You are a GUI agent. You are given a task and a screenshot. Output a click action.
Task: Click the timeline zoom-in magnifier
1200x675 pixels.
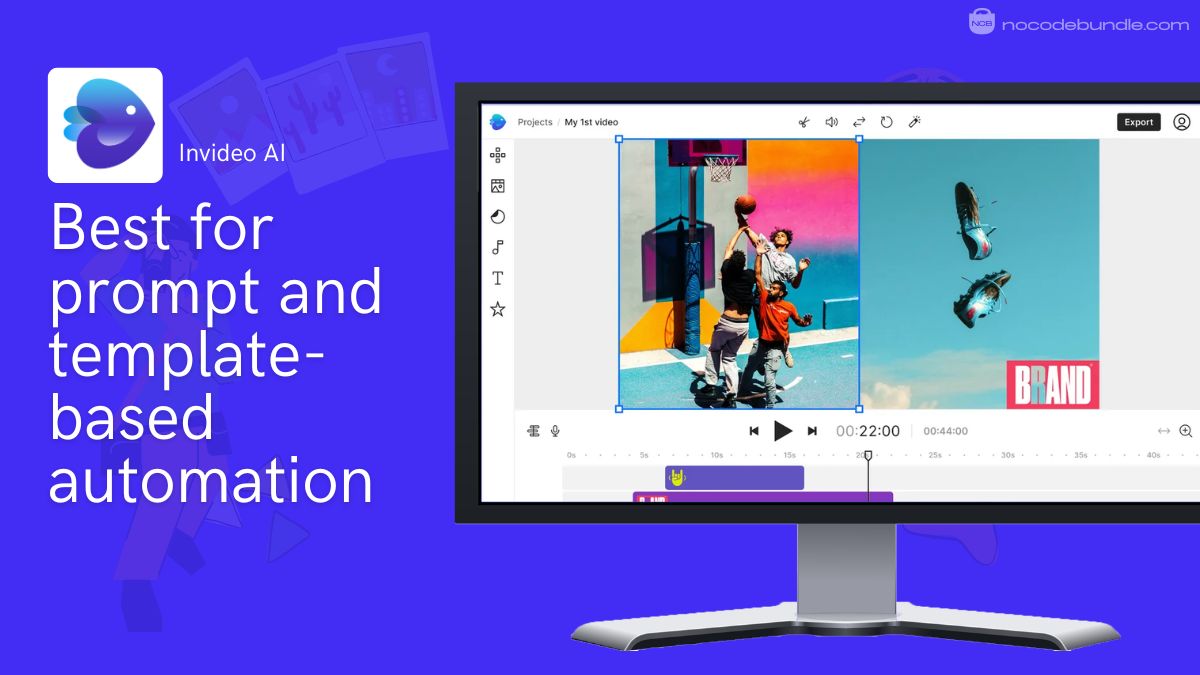pyautogui.click(x=1185, y=431)
